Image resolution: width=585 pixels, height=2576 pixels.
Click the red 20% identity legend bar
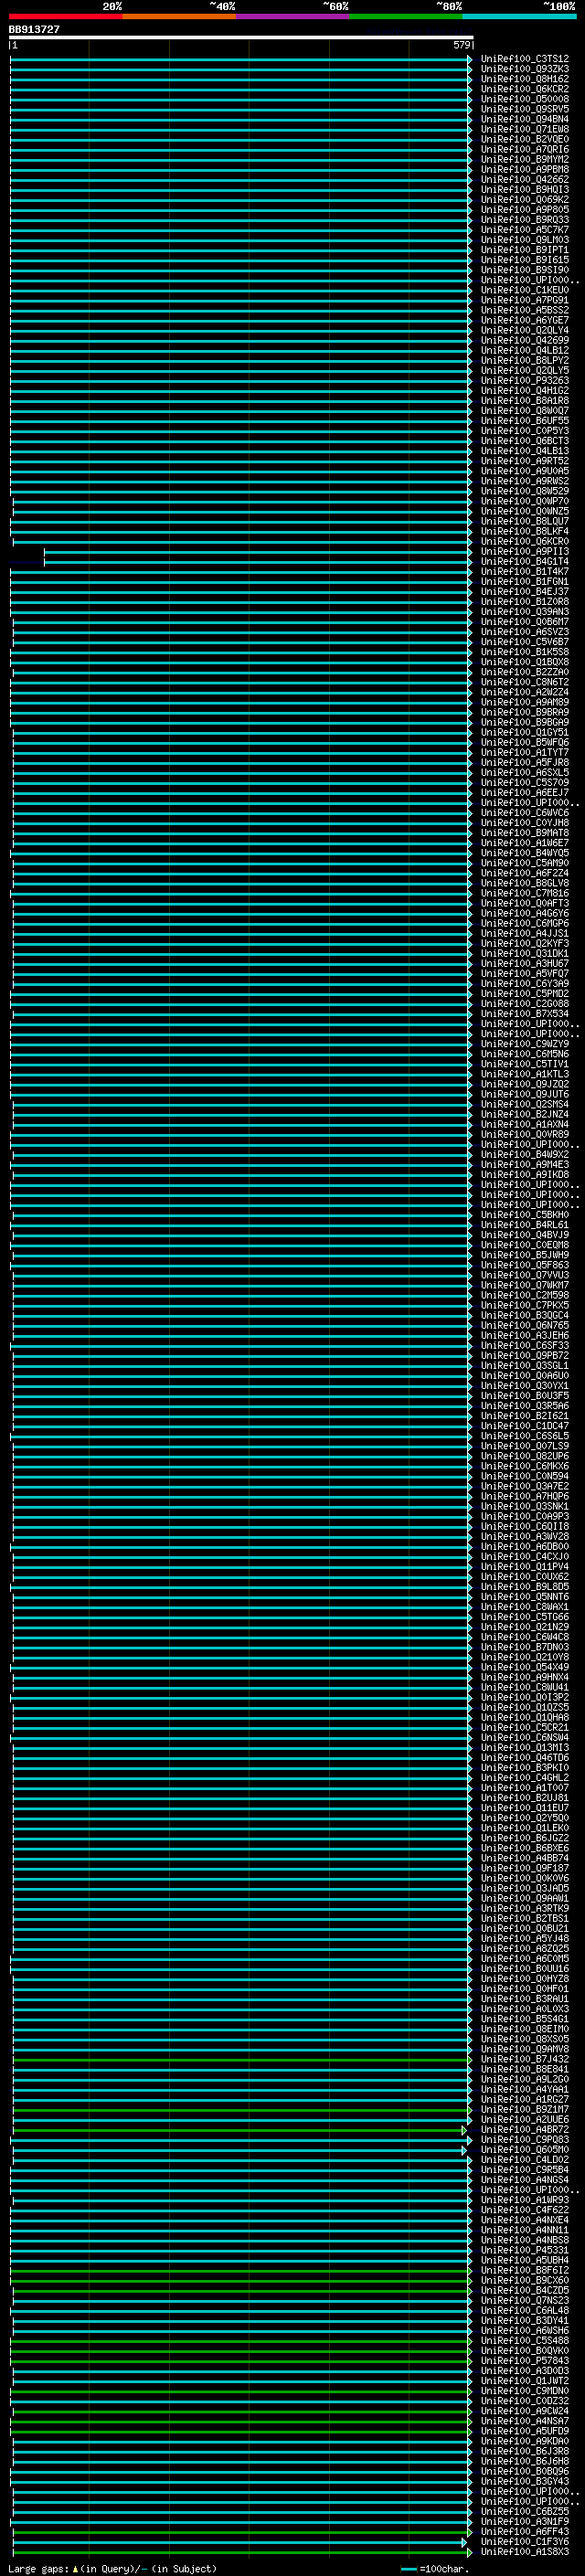(65, 16)
